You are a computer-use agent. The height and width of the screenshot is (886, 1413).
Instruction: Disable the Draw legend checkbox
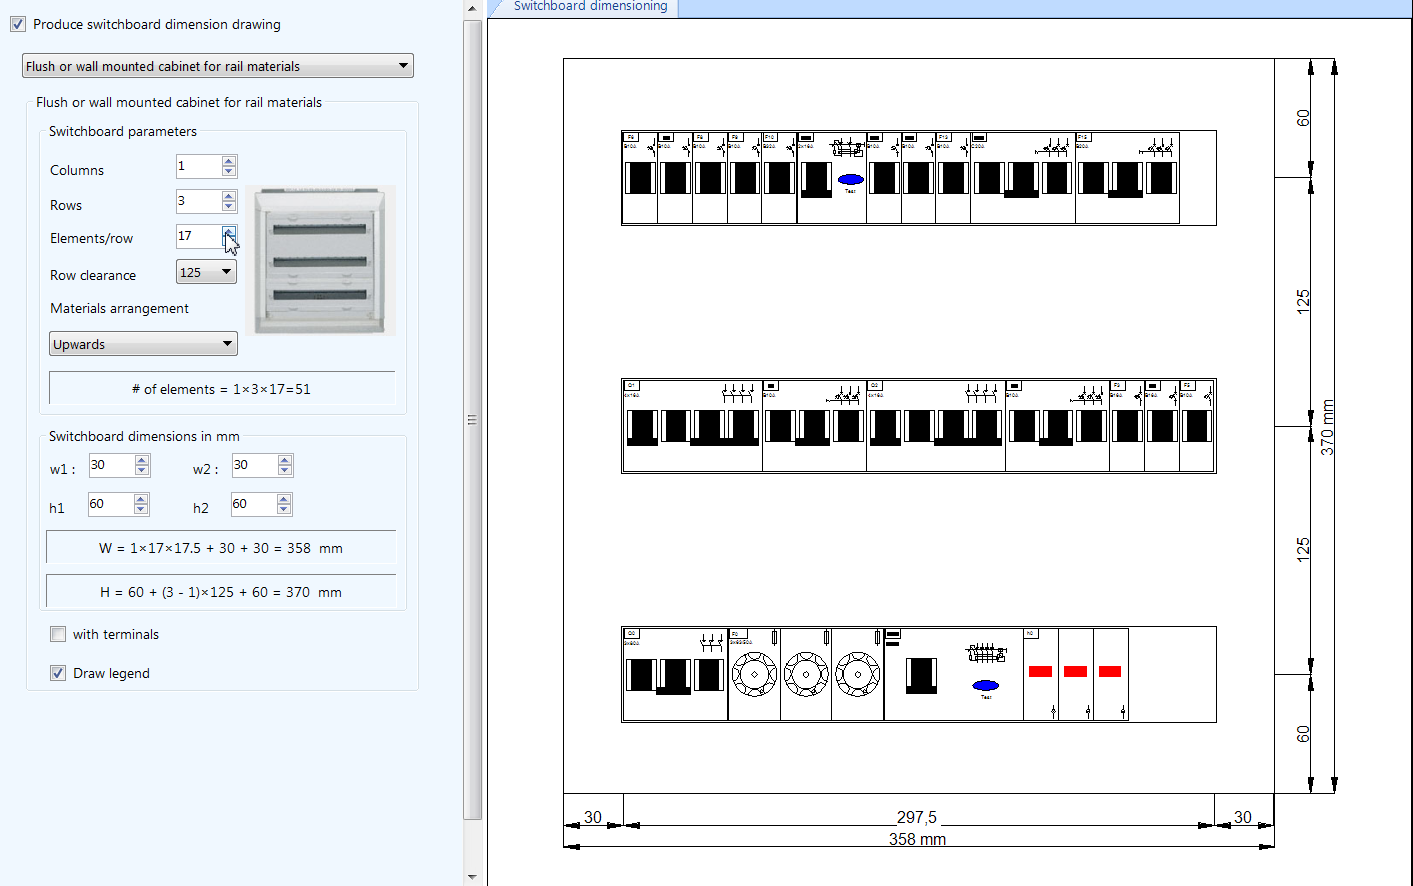(58, 673)
